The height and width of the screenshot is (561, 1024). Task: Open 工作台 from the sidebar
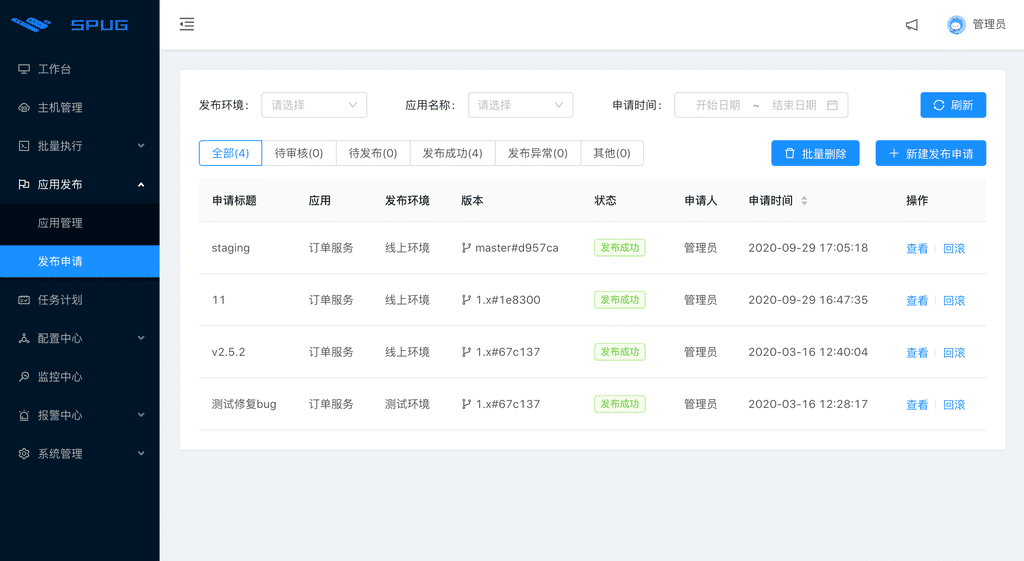point(54,69)
